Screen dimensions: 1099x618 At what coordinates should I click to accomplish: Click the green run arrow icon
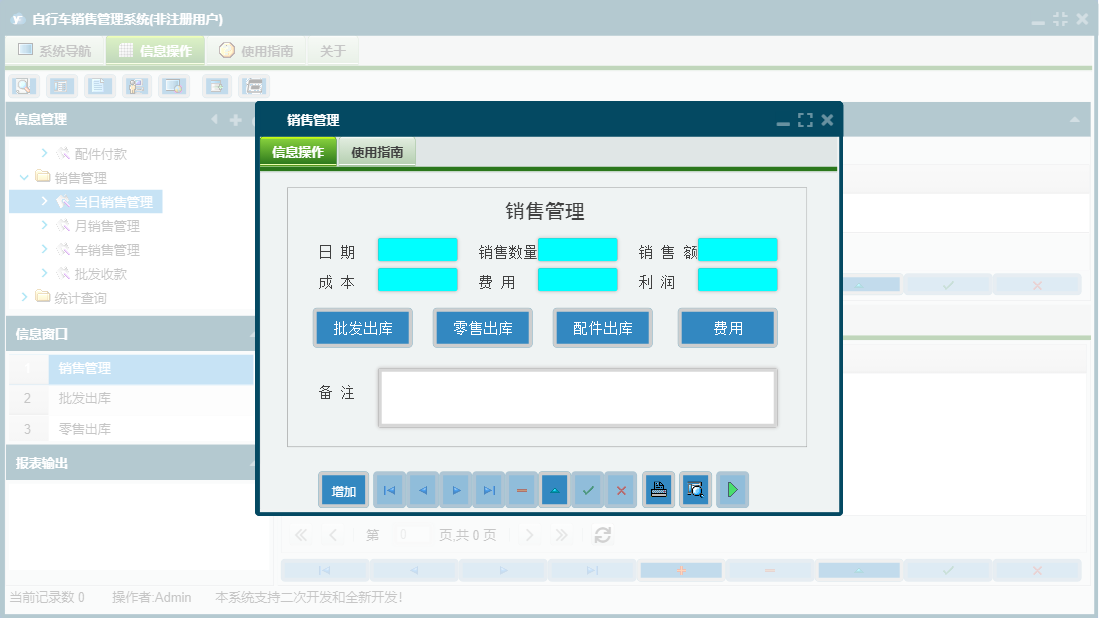(732, 489)
